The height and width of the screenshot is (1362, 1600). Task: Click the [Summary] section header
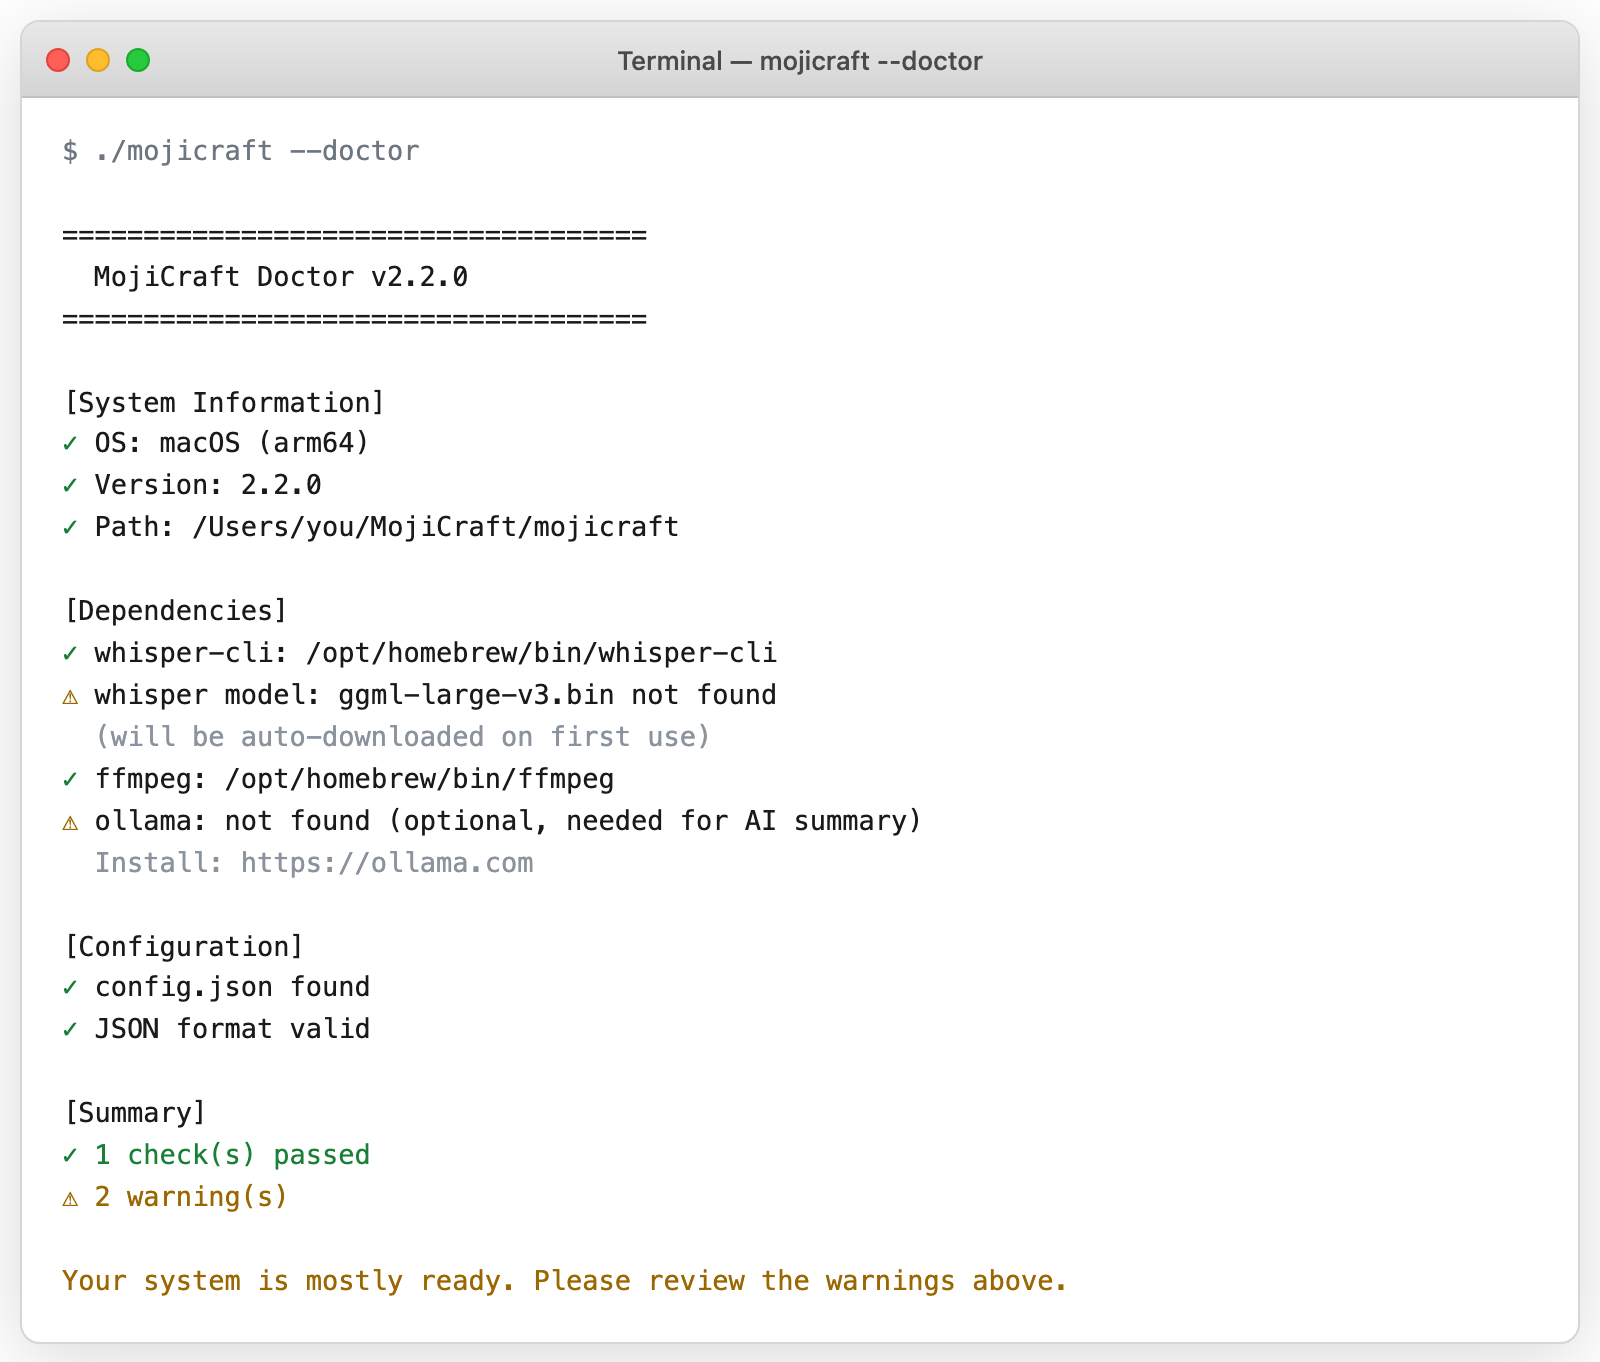pos(134,1112)
